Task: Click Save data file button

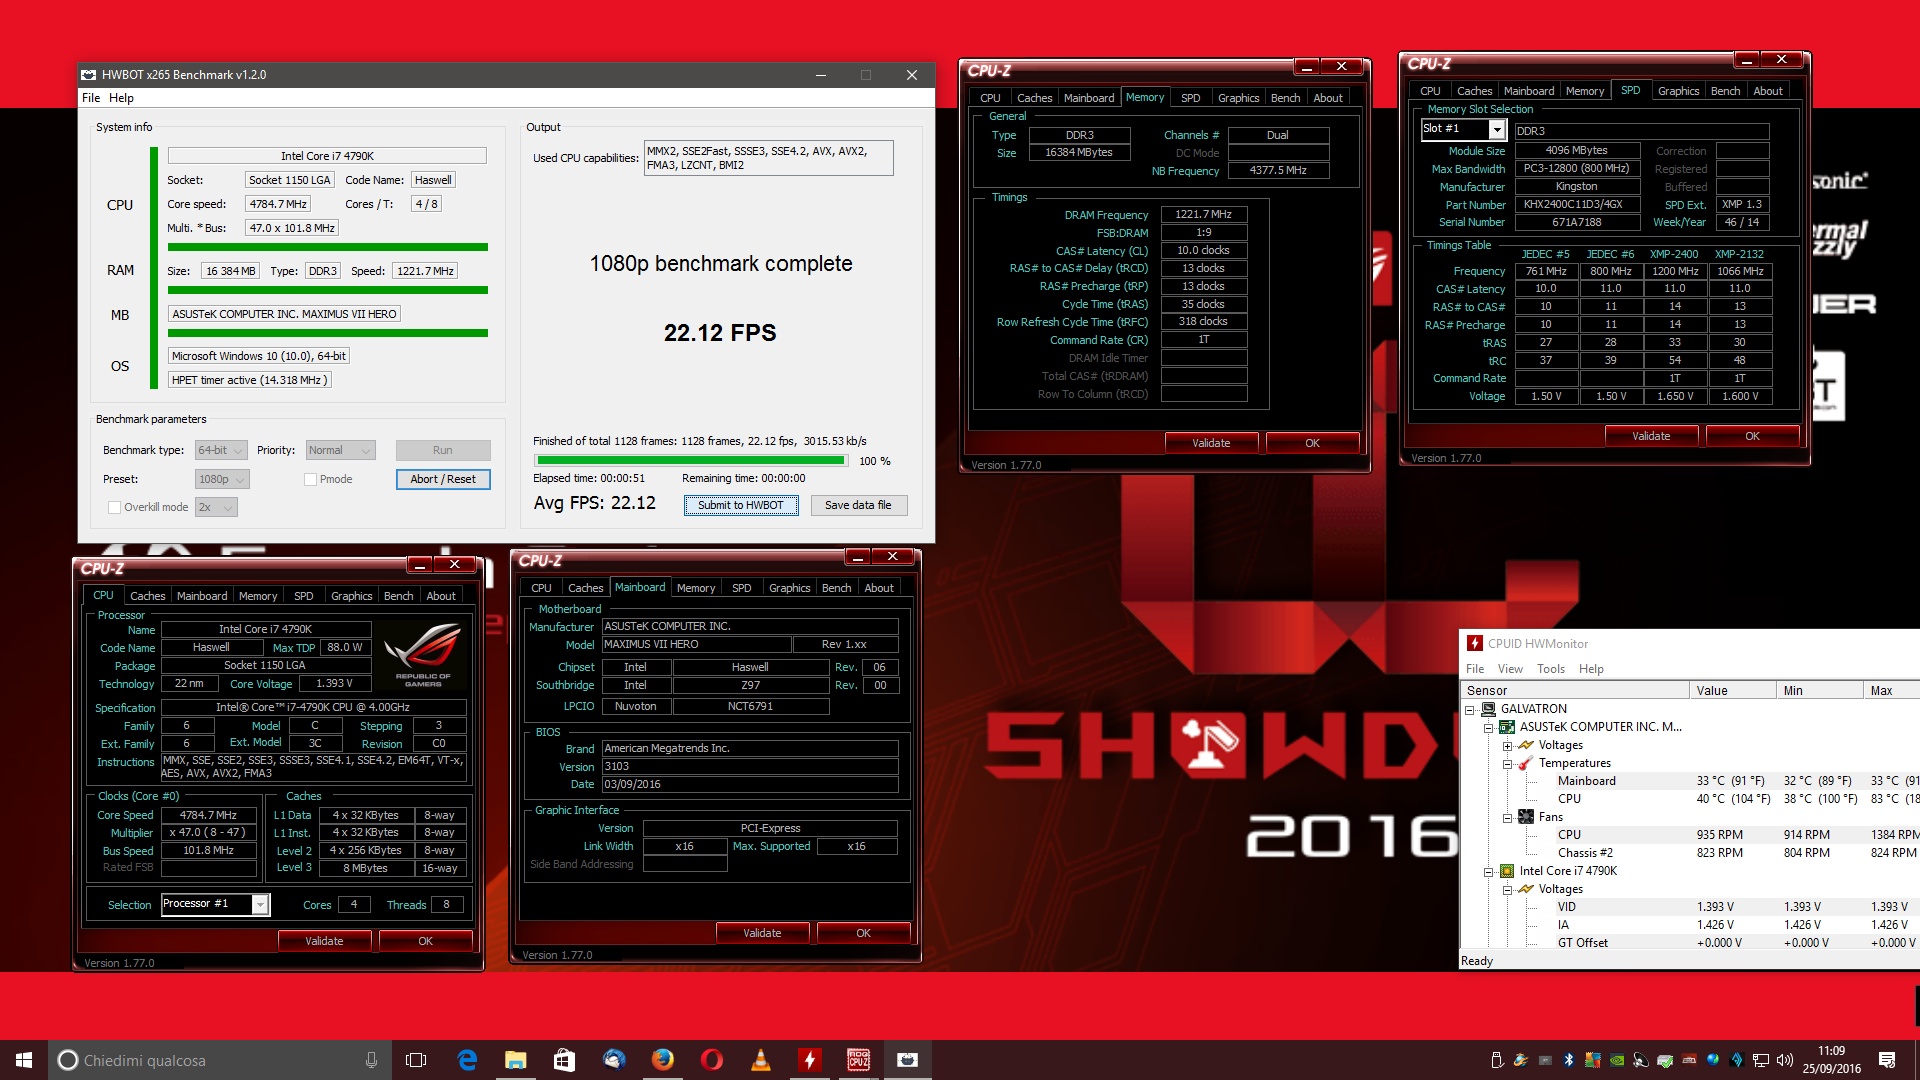Action: click(x=858, y=505)
